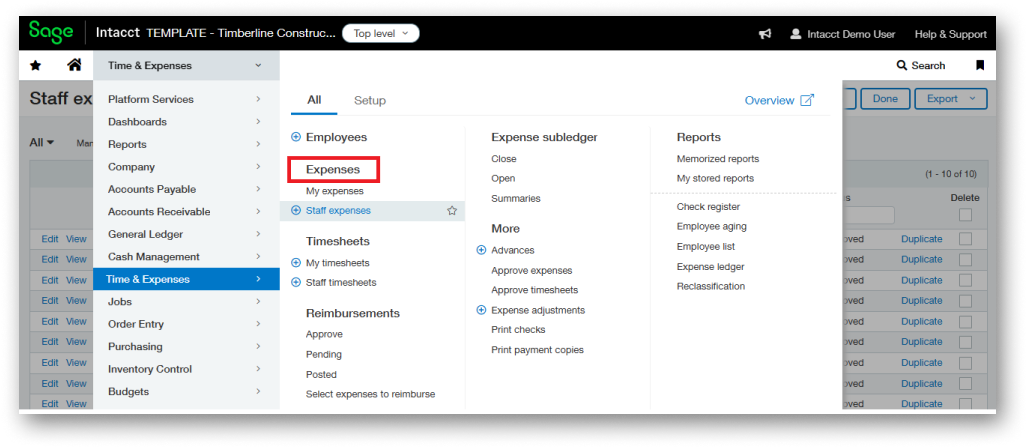This screenshot has height=448, width=1027.
Task: Open Help & Support
Action: point(950,34)
